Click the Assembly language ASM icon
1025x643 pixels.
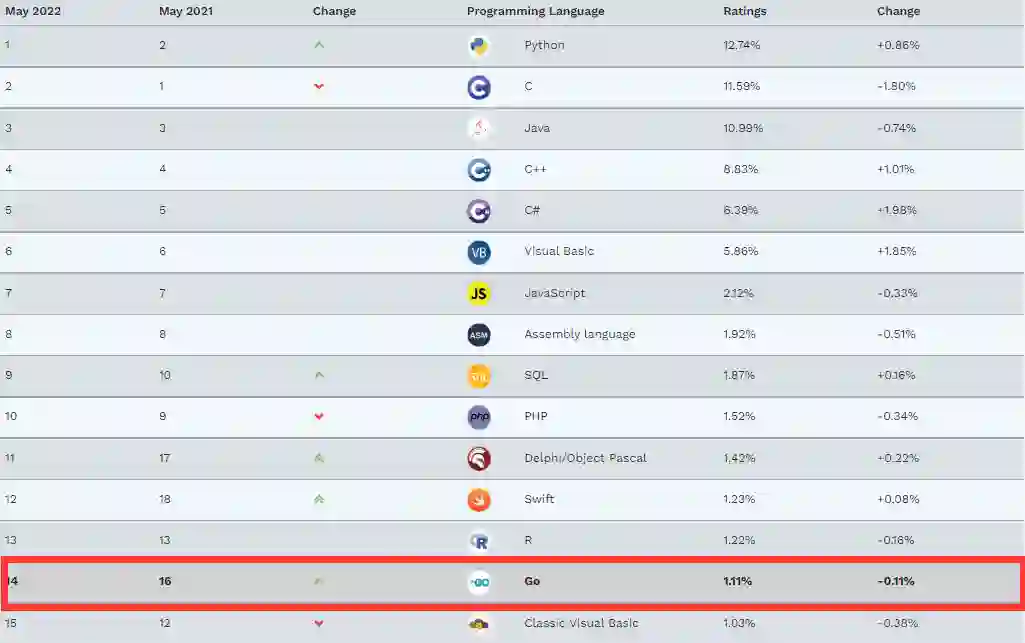[479, 335]
